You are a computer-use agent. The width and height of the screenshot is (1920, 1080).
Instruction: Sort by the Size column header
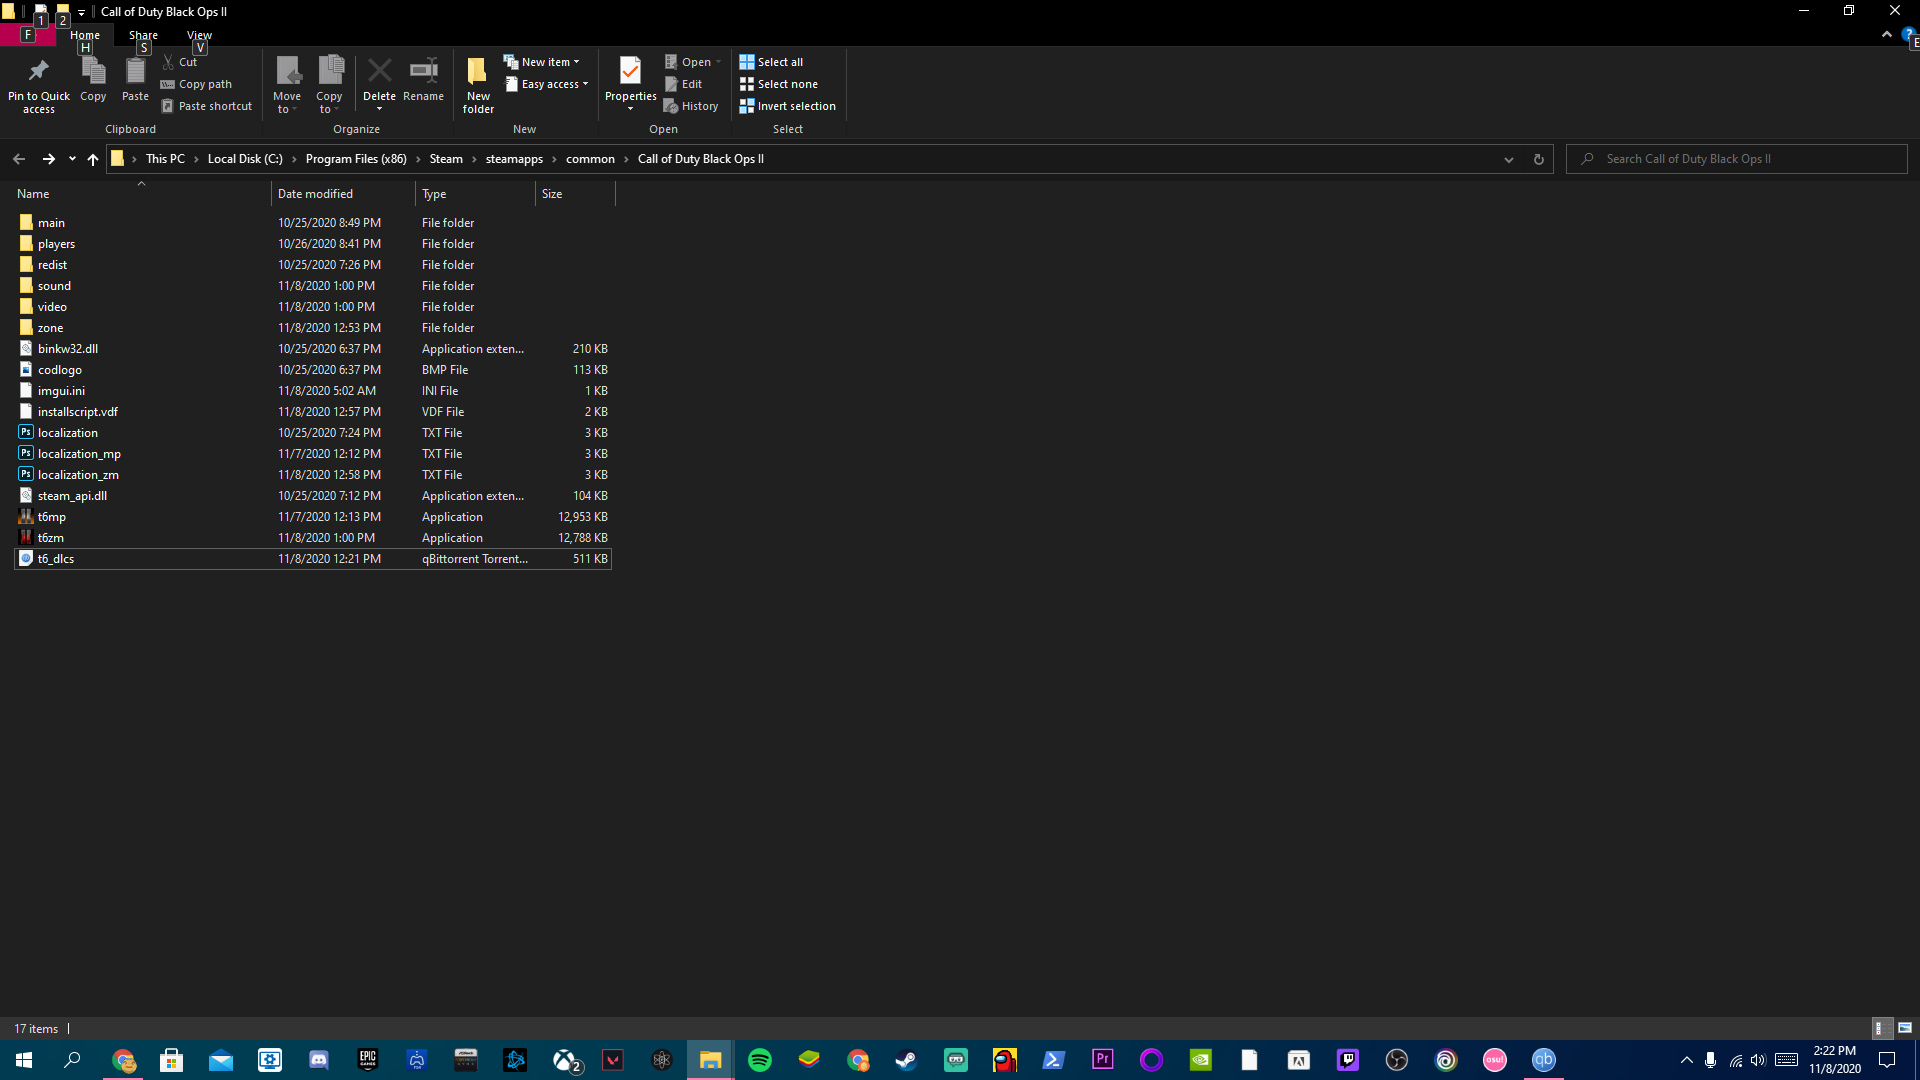click(x=575, y=194)
